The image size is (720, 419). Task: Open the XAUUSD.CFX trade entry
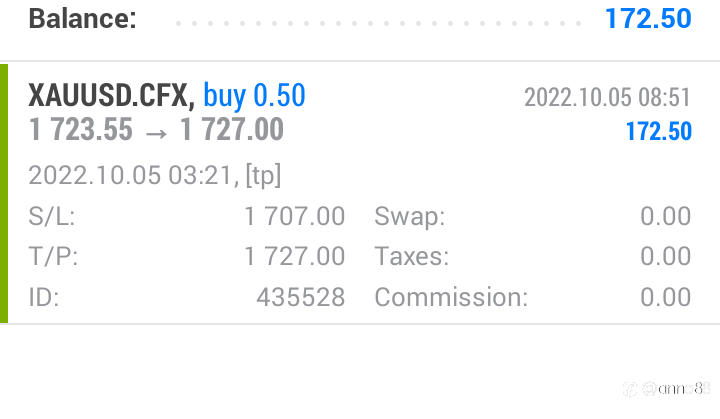(x=360, y=193)
